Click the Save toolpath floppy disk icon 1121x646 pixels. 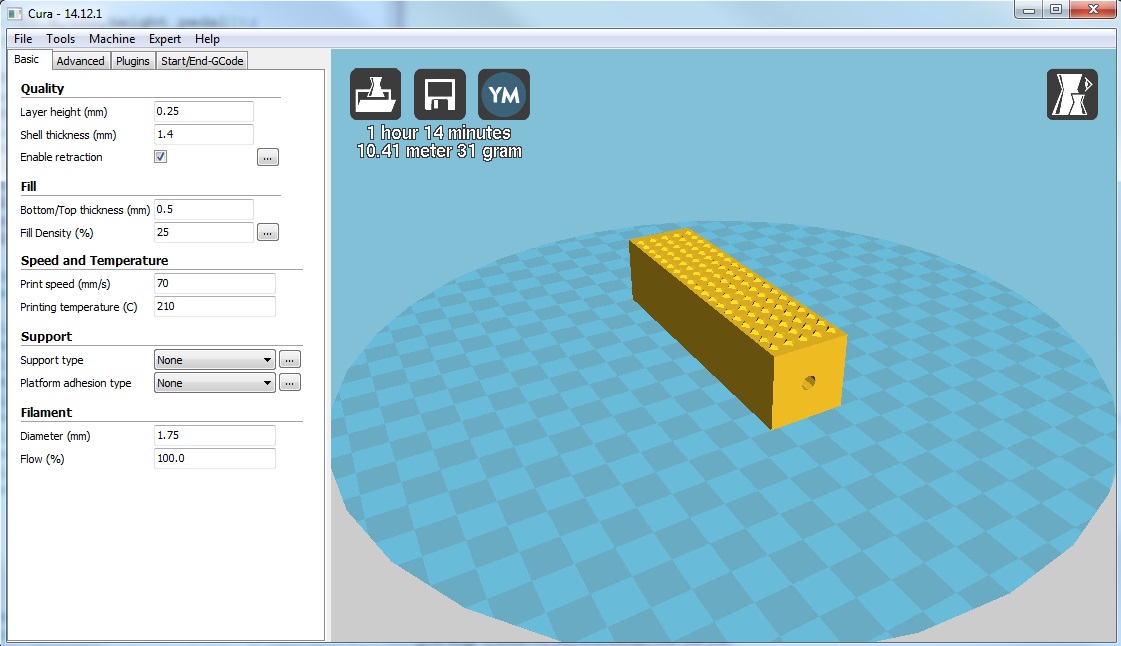440,95
